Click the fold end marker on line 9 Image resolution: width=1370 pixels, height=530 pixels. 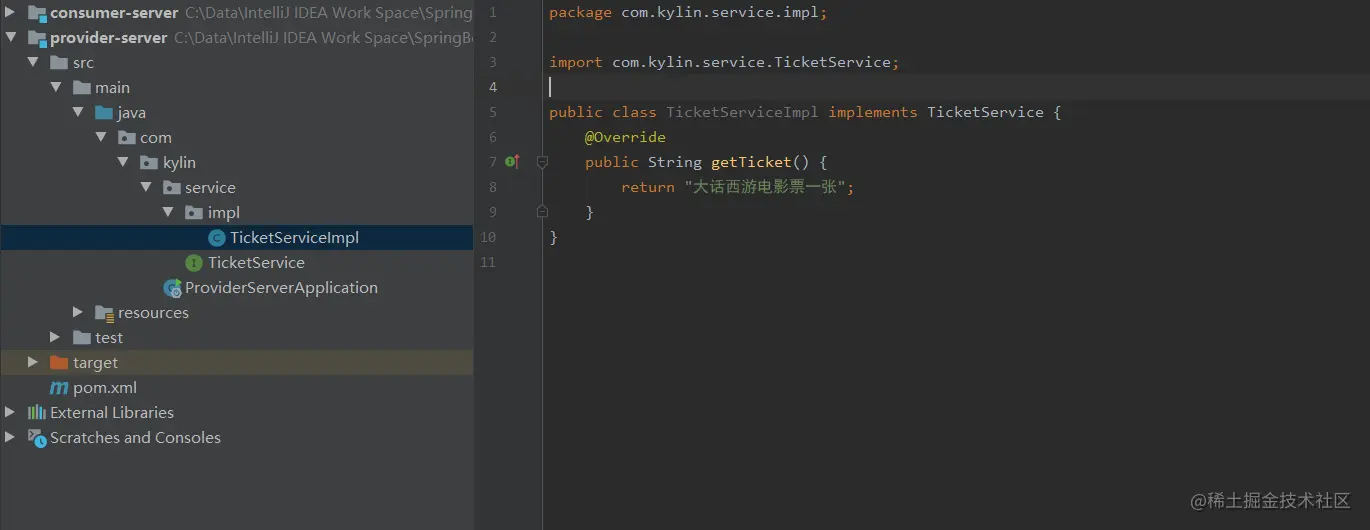542,212
